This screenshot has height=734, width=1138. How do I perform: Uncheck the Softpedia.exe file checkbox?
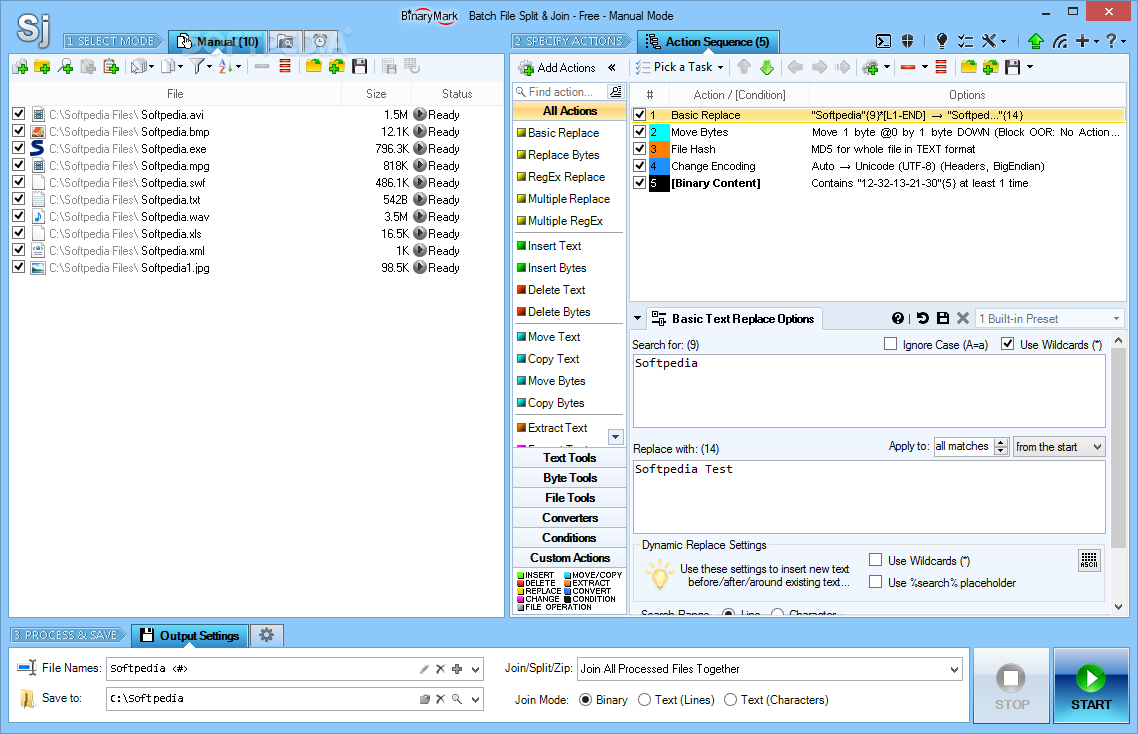click(19, 148)
